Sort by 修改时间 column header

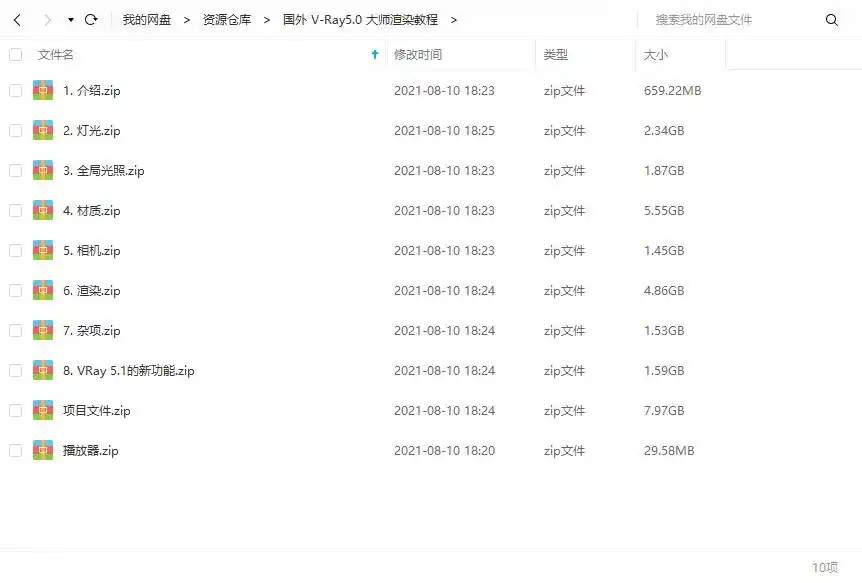[418, 55]
